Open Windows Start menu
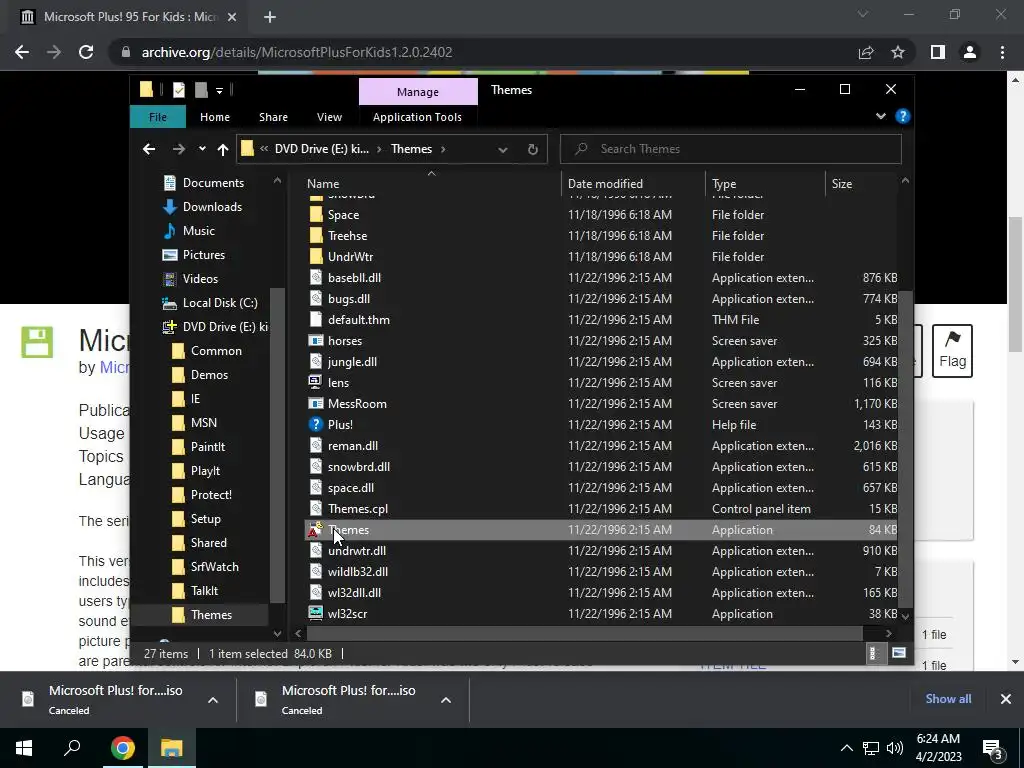 [24, 748]
